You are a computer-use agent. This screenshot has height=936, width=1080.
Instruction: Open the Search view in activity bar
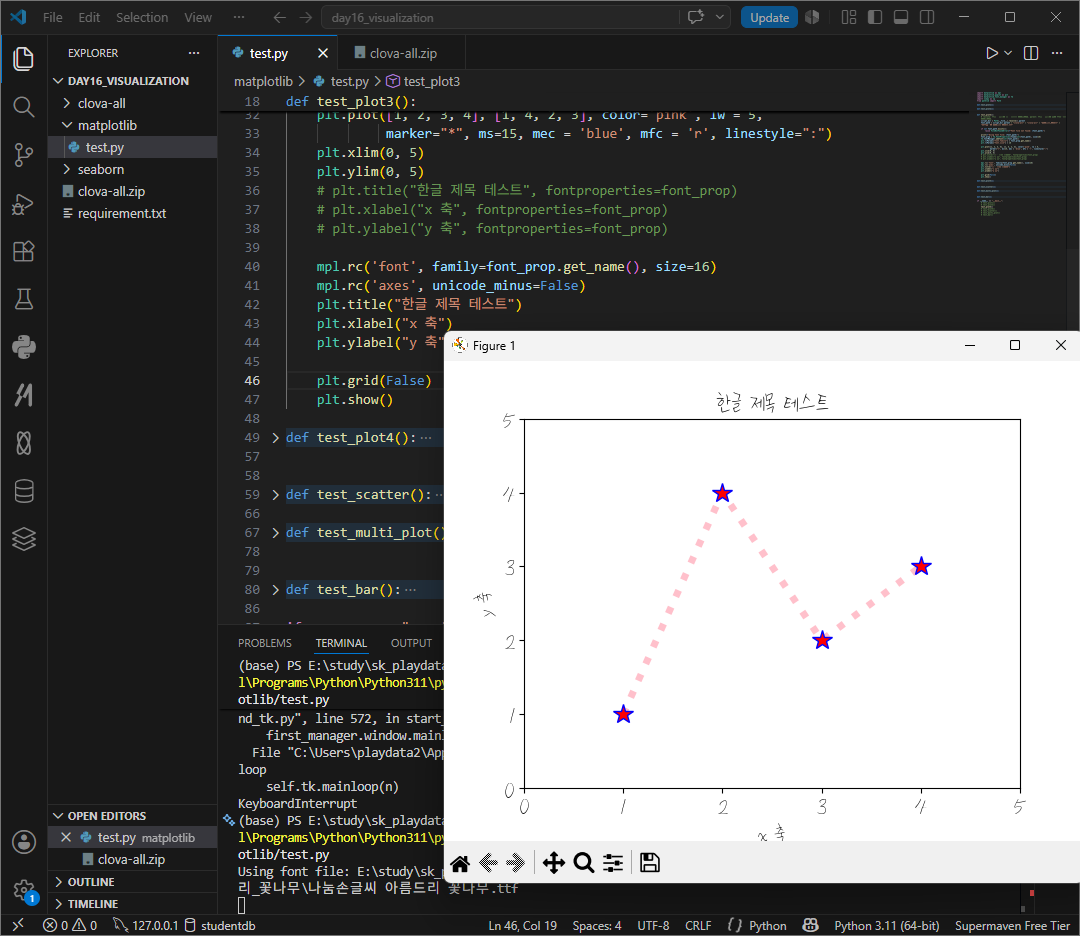(x=23, y=107)
